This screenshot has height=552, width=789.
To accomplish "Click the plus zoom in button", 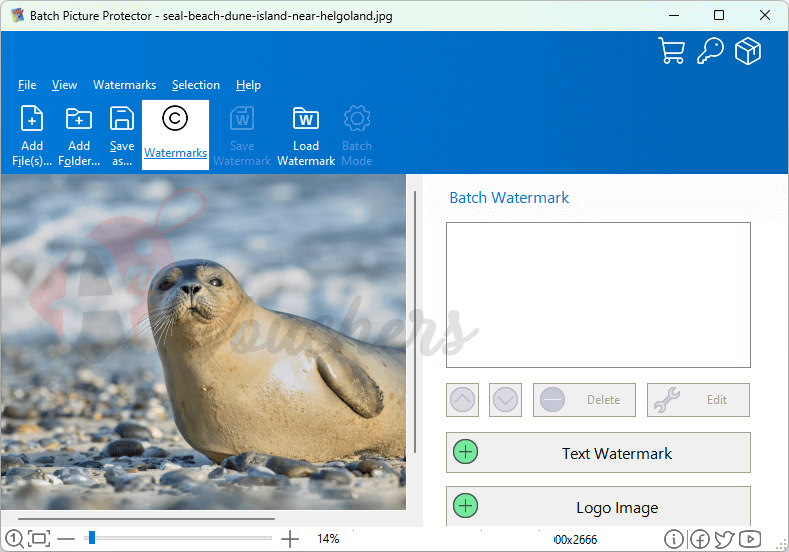I will click(x=290, y=539).
